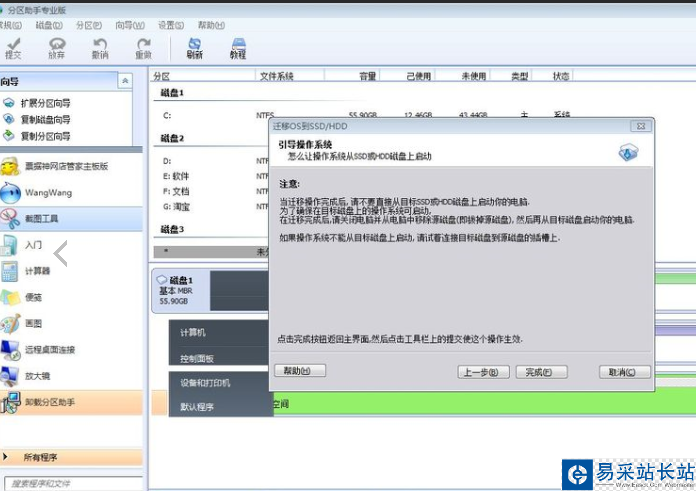Open the 常规 menu
Image resolution: width=696 pixels, height=491 pixels.
[11, 25]
